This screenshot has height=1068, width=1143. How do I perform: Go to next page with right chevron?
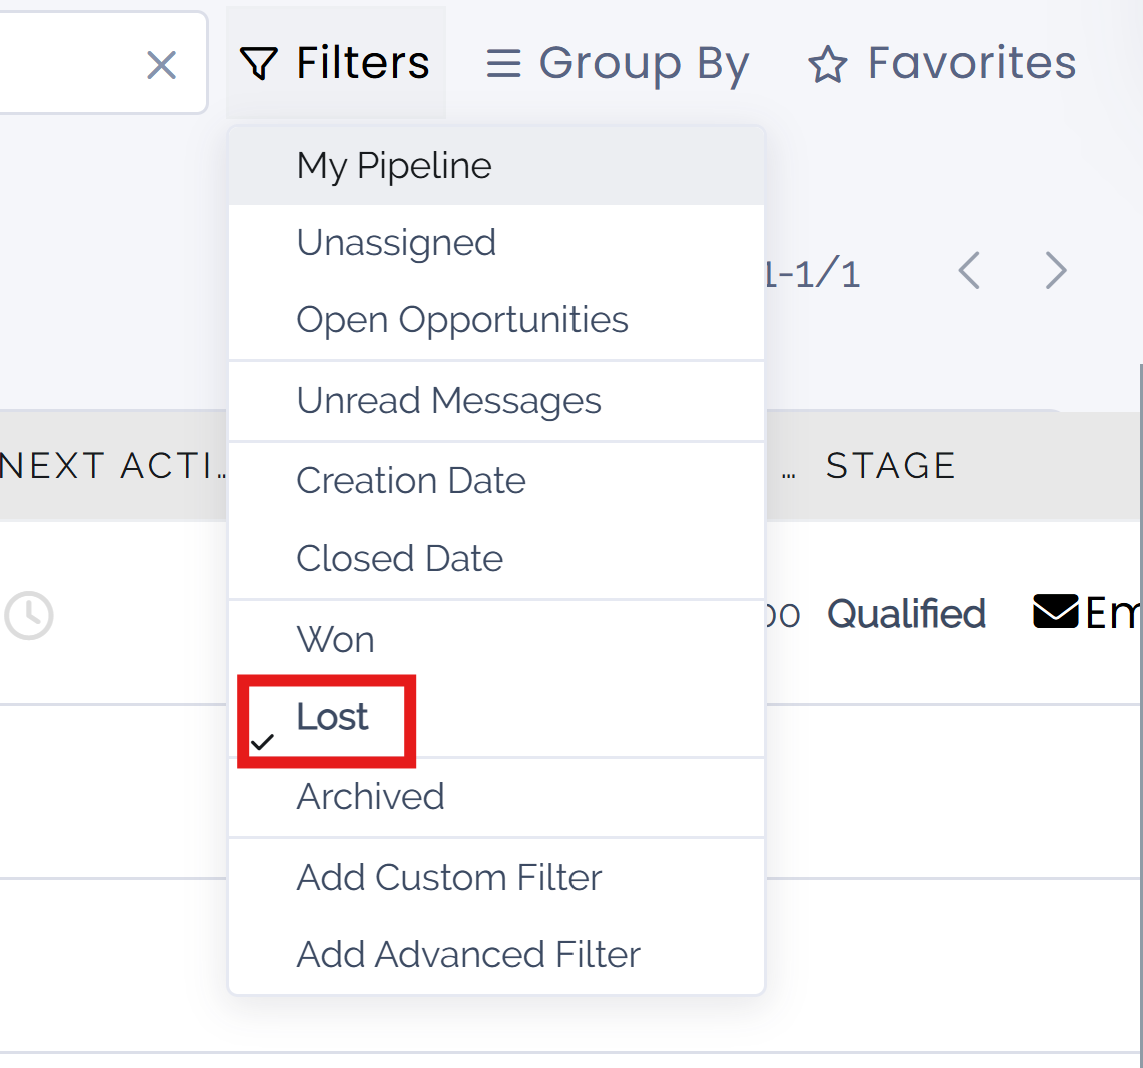[x=1055, y=270]
